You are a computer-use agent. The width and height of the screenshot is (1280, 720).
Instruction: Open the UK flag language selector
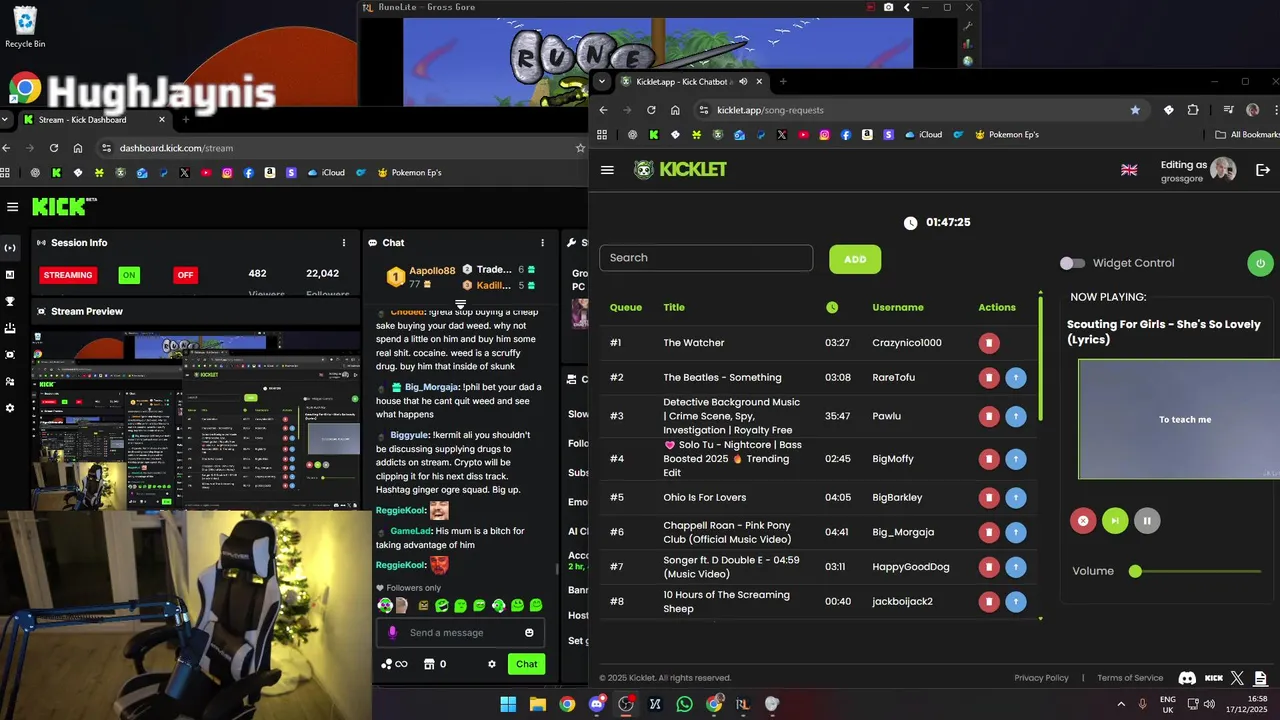[1129, 170]
